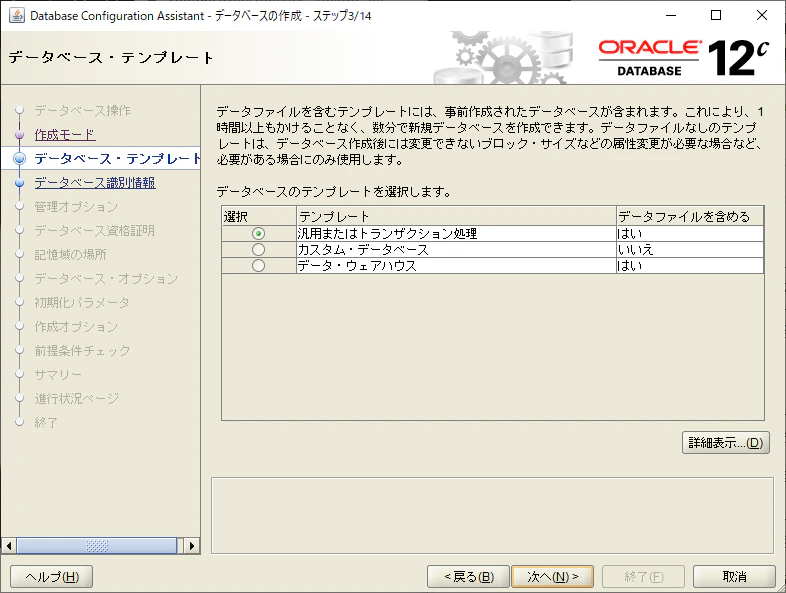This screenshot has width=786, height=593.
Task: Open the 作成モード step link
Action: click(65, 135)
